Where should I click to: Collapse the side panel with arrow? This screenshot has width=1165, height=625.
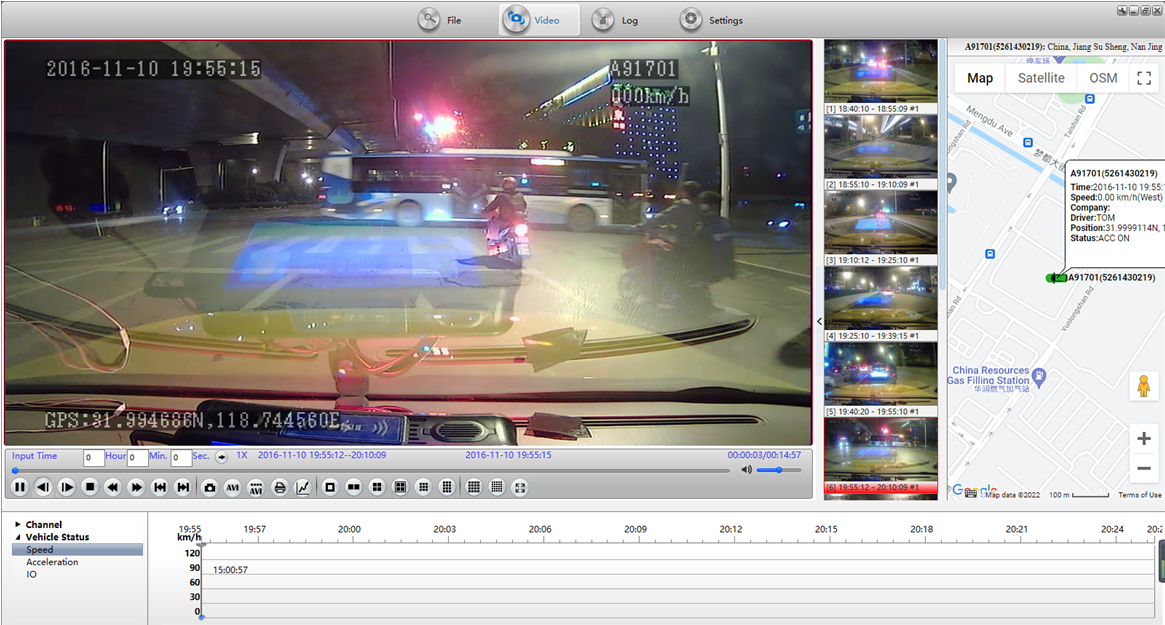pyautogui.click(x=819, y=321)
